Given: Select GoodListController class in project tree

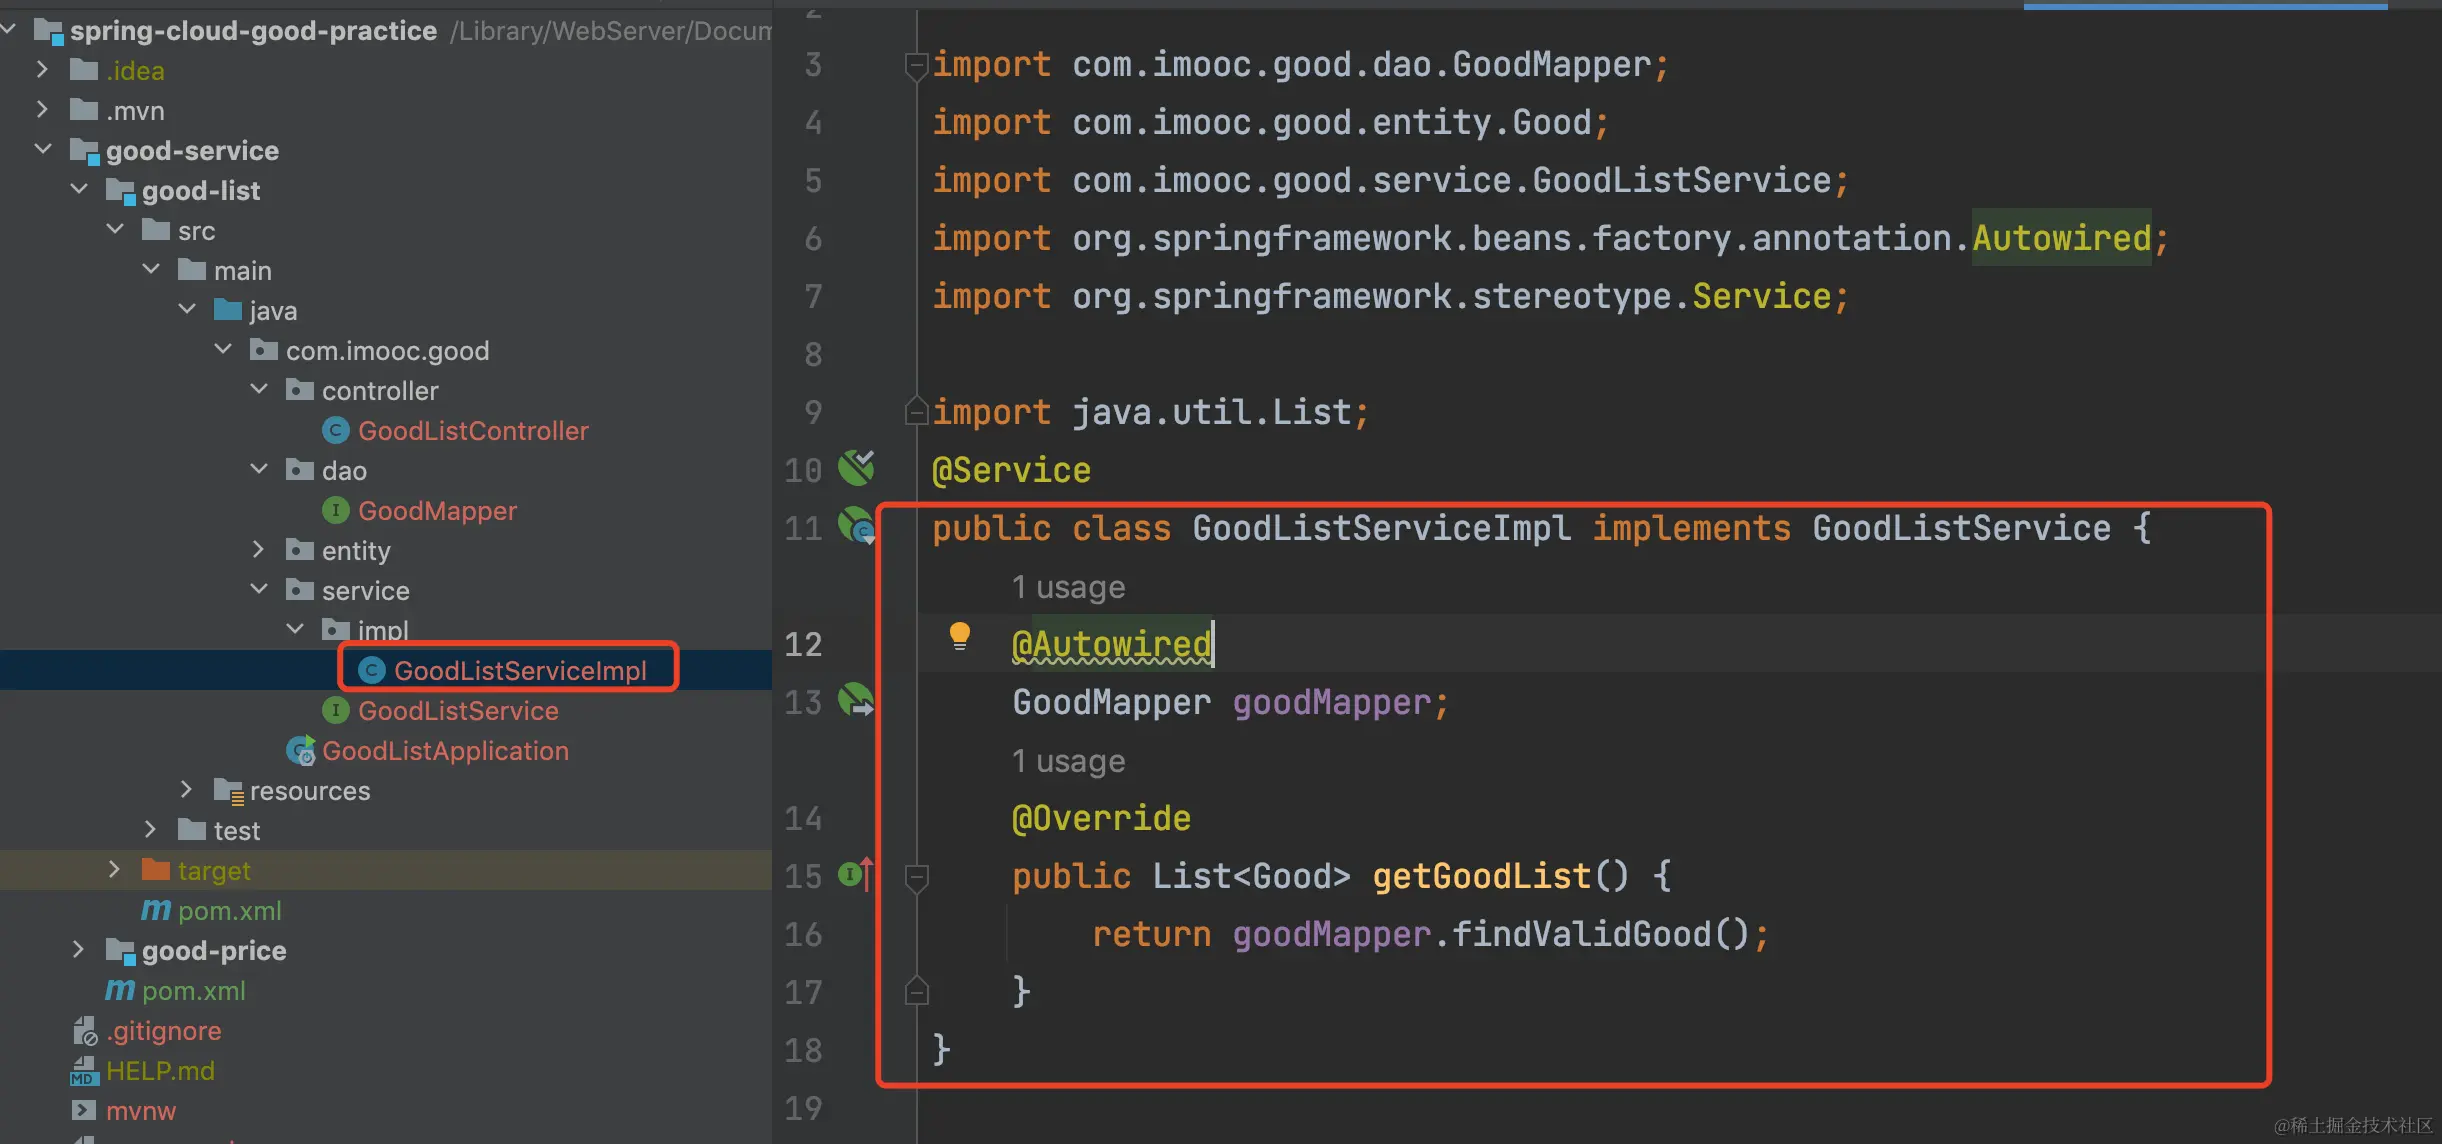Looking at the screenshot, I should click(x=472, y=431).
